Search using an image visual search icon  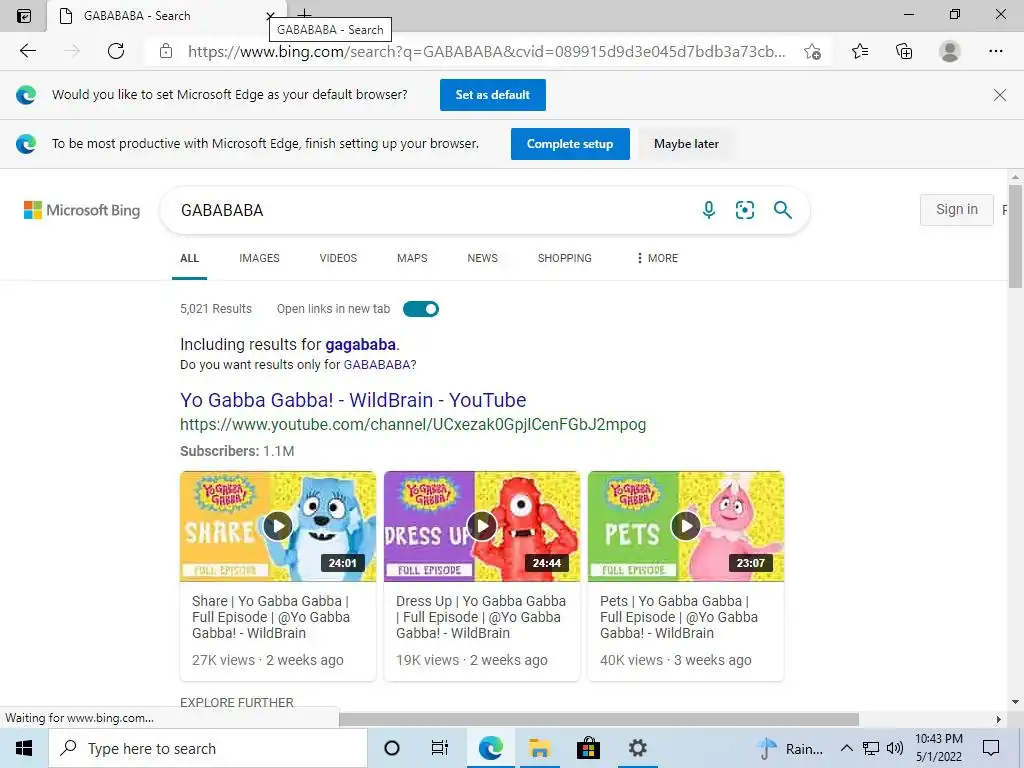745,210
